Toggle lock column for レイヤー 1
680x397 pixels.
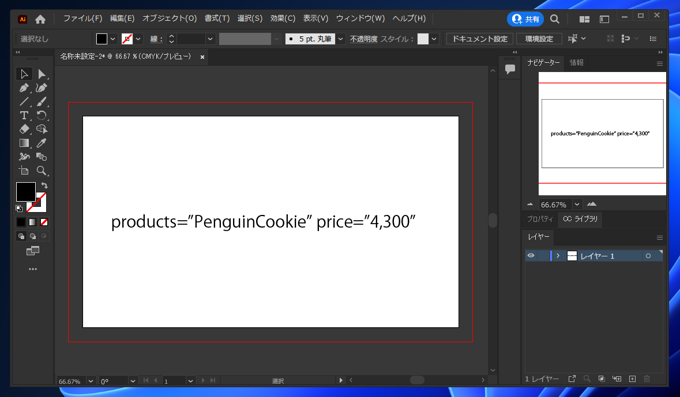542,256
